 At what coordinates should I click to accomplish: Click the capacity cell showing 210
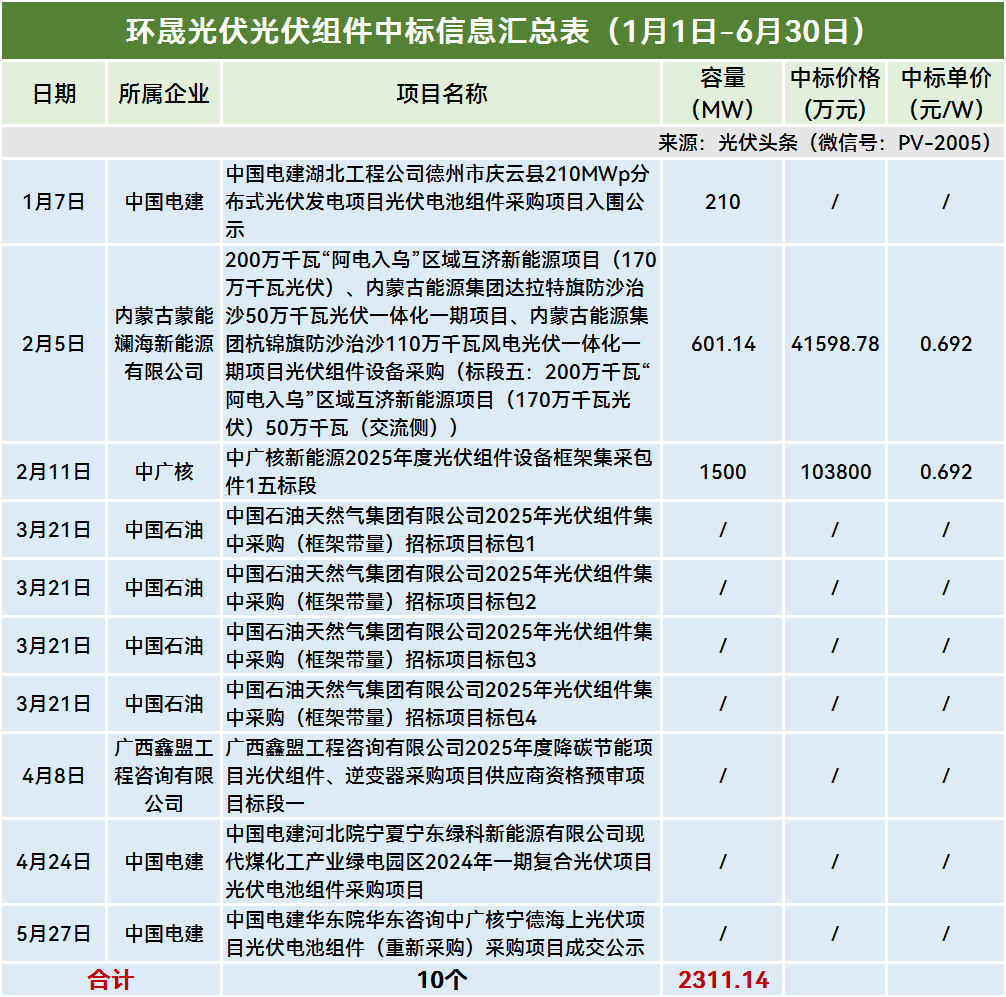click(722, 201)
